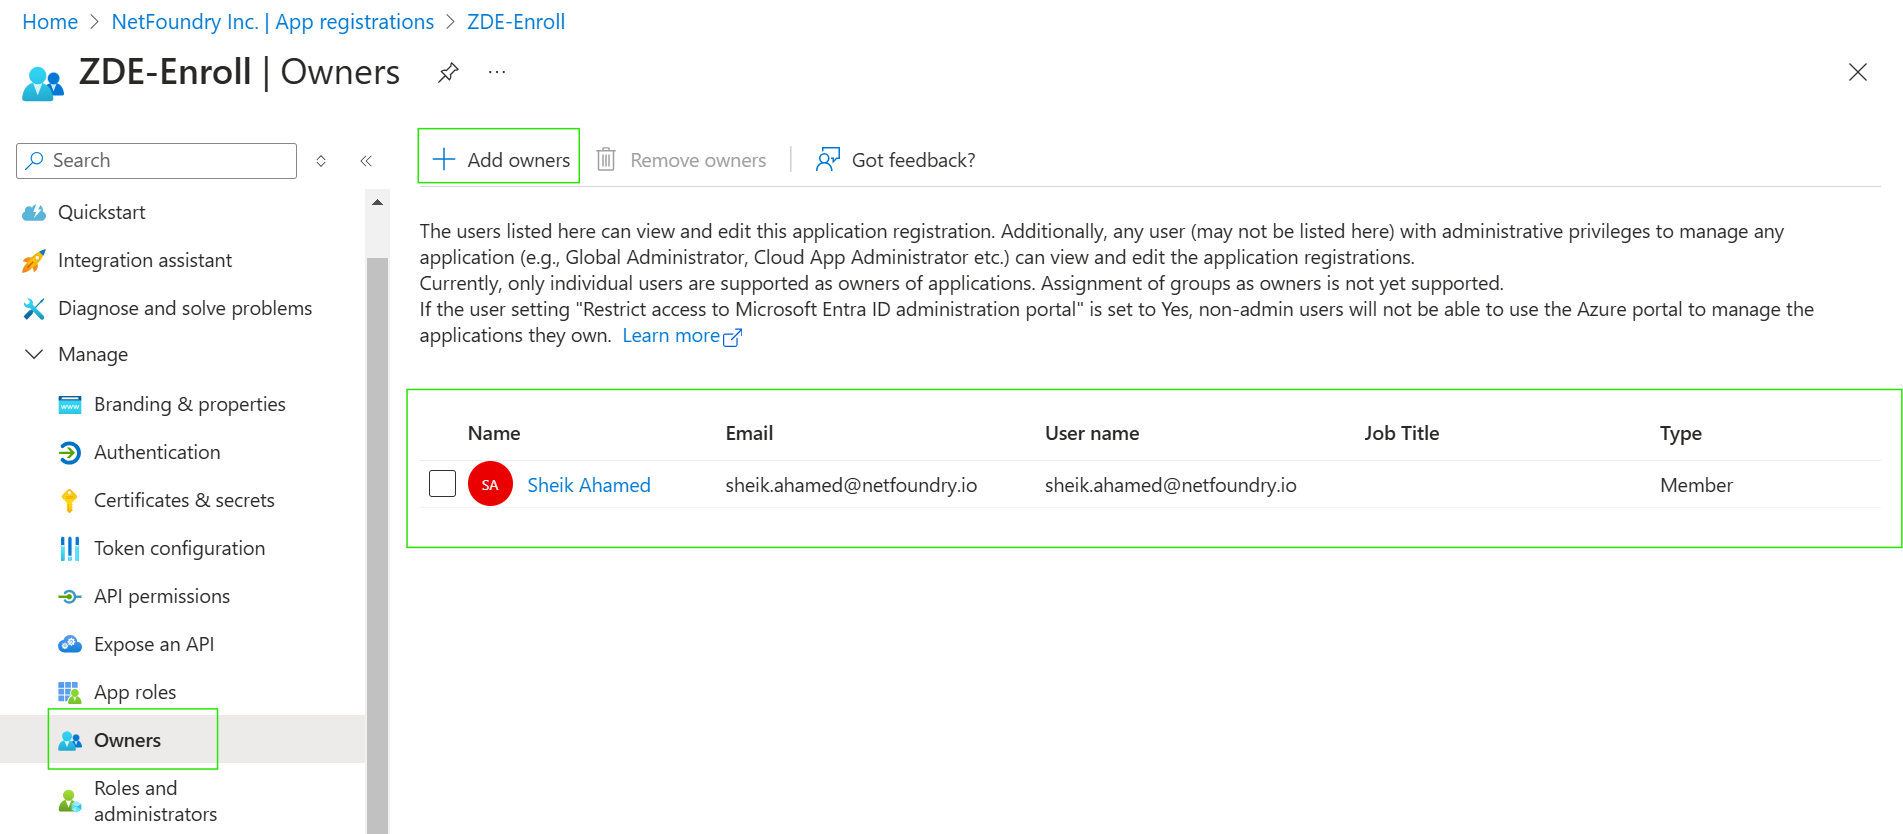The width and height of the screenshot is (1903, 834).
Task: Click the sidebar scroll up arrow
Action: [377, 202]
